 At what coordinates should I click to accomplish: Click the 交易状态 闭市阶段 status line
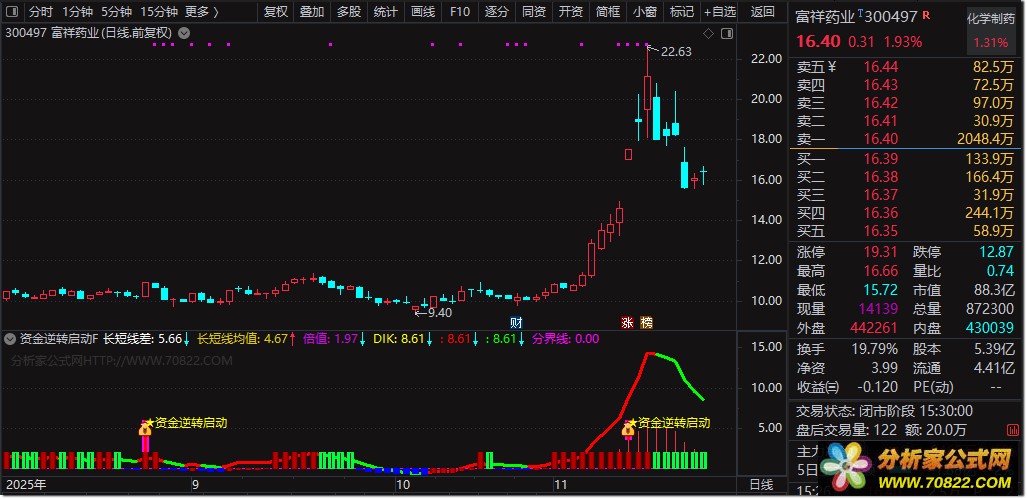point(884,411)
